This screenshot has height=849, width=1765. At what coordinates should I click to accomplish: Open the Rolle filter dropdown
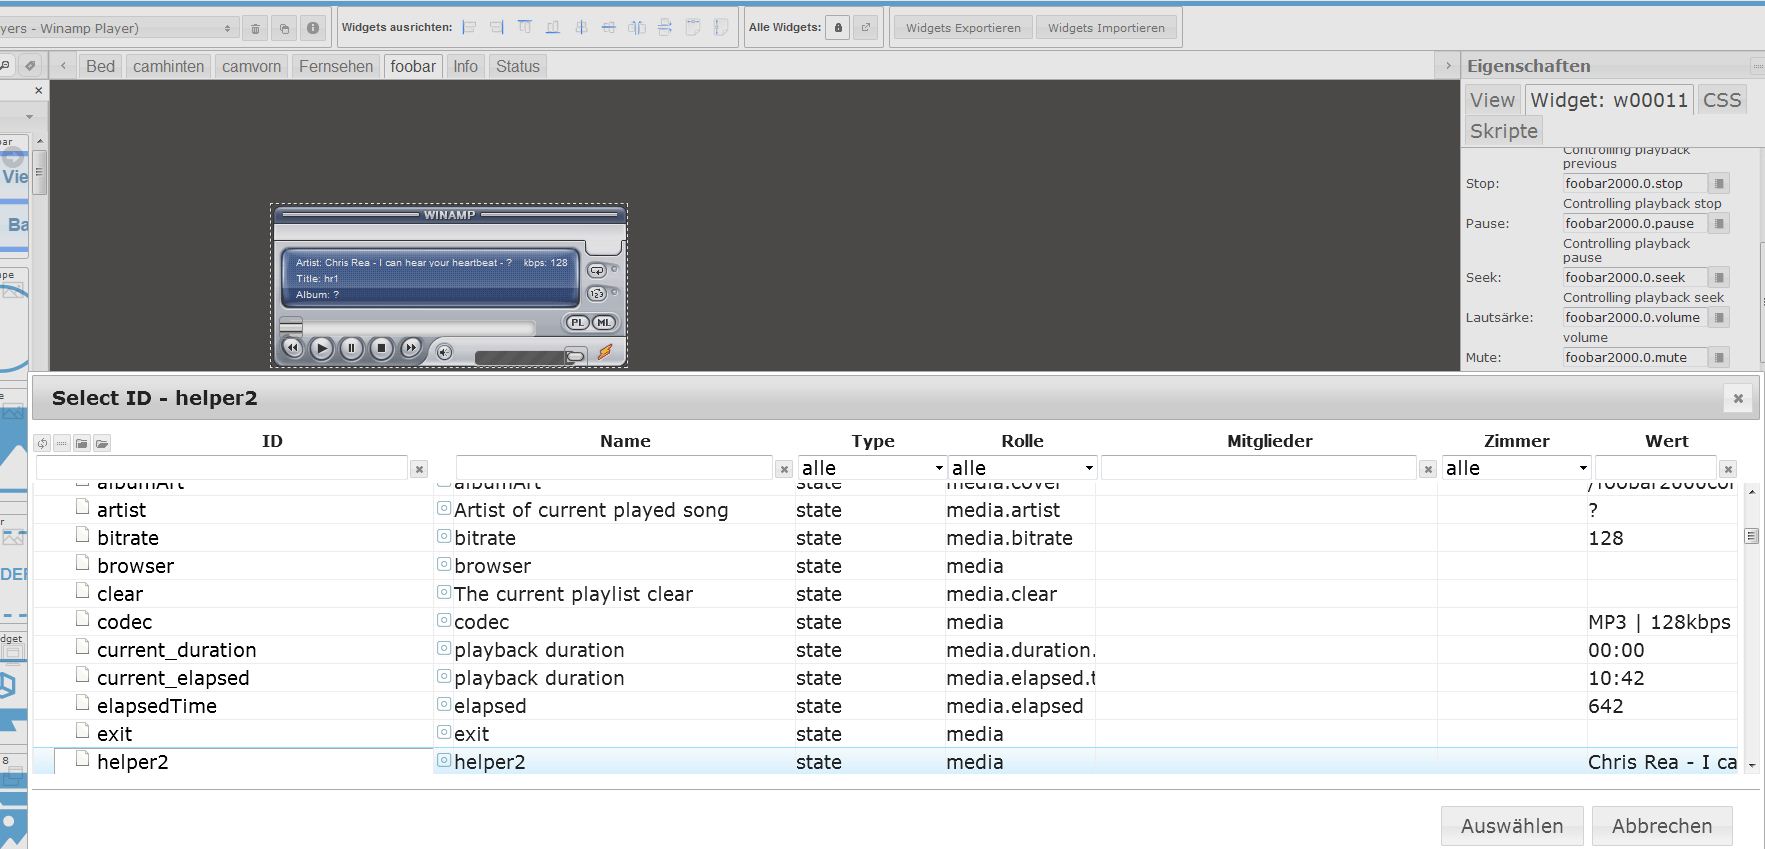tap(1021, 468)
